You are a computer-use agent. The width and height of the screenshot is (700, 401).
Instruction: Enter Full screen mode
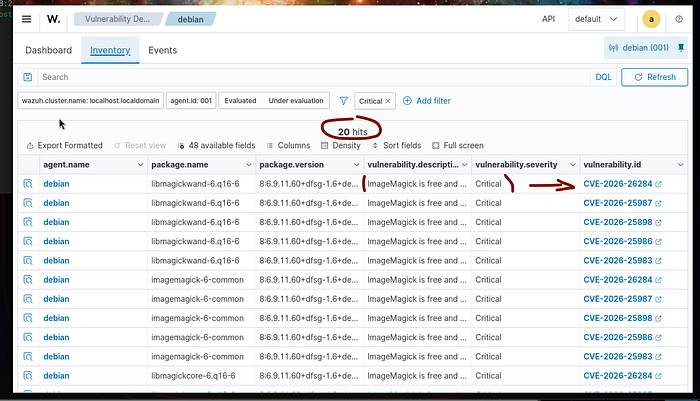click(458, 146)
